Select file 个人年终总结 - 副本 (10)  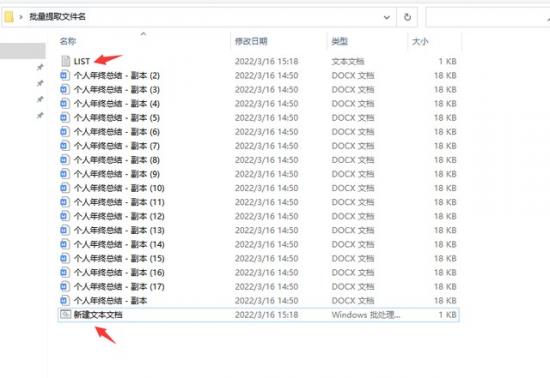pos(119,188)
